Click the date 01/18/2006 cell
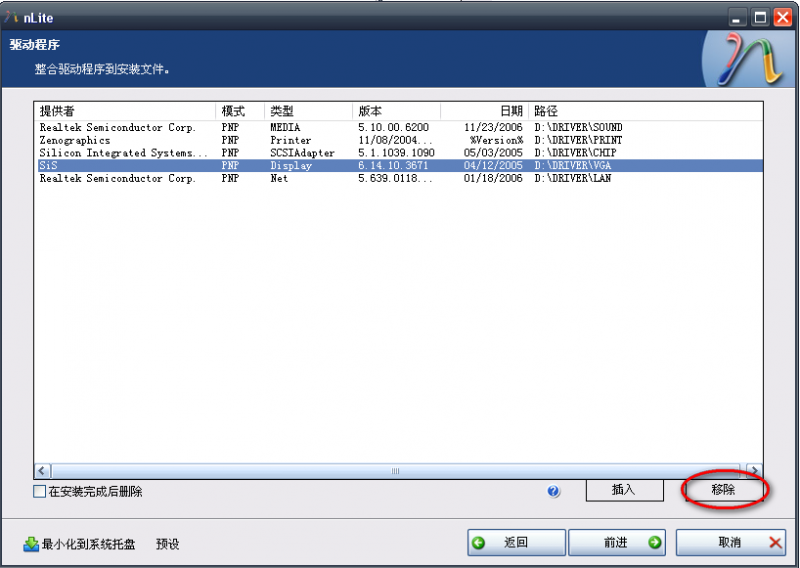The width and height of the screenshot is (800, 568). pyautogui.click(x=493, y=178)
